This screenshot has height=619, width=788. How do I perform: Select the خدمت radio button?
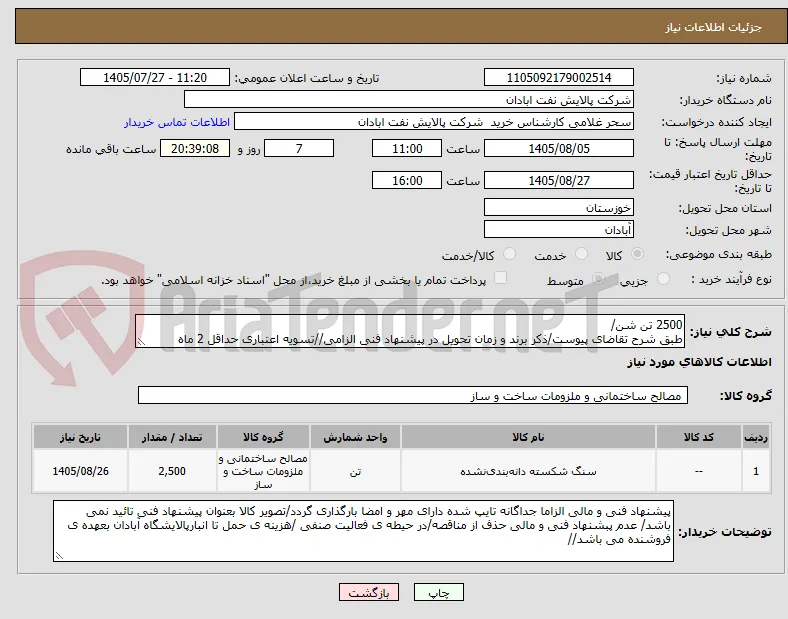click(x=581, y=254)
